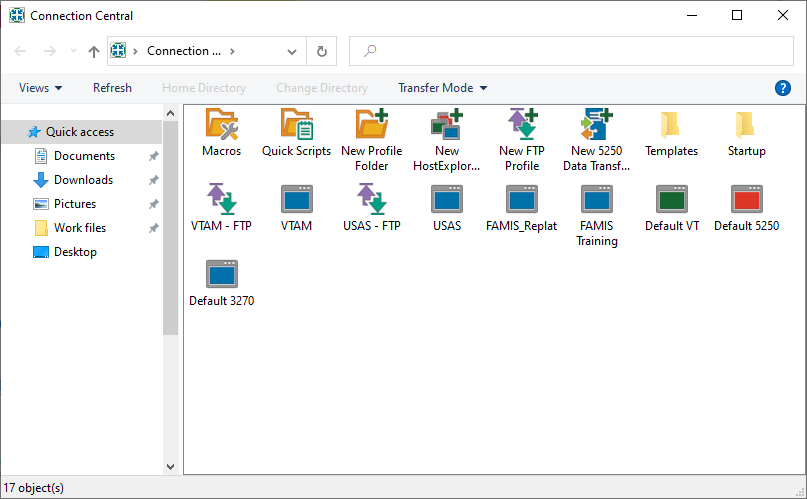Click the pin icon beside Downloads
This screenshot has height=499, width=807.
[x=153, y=180]
